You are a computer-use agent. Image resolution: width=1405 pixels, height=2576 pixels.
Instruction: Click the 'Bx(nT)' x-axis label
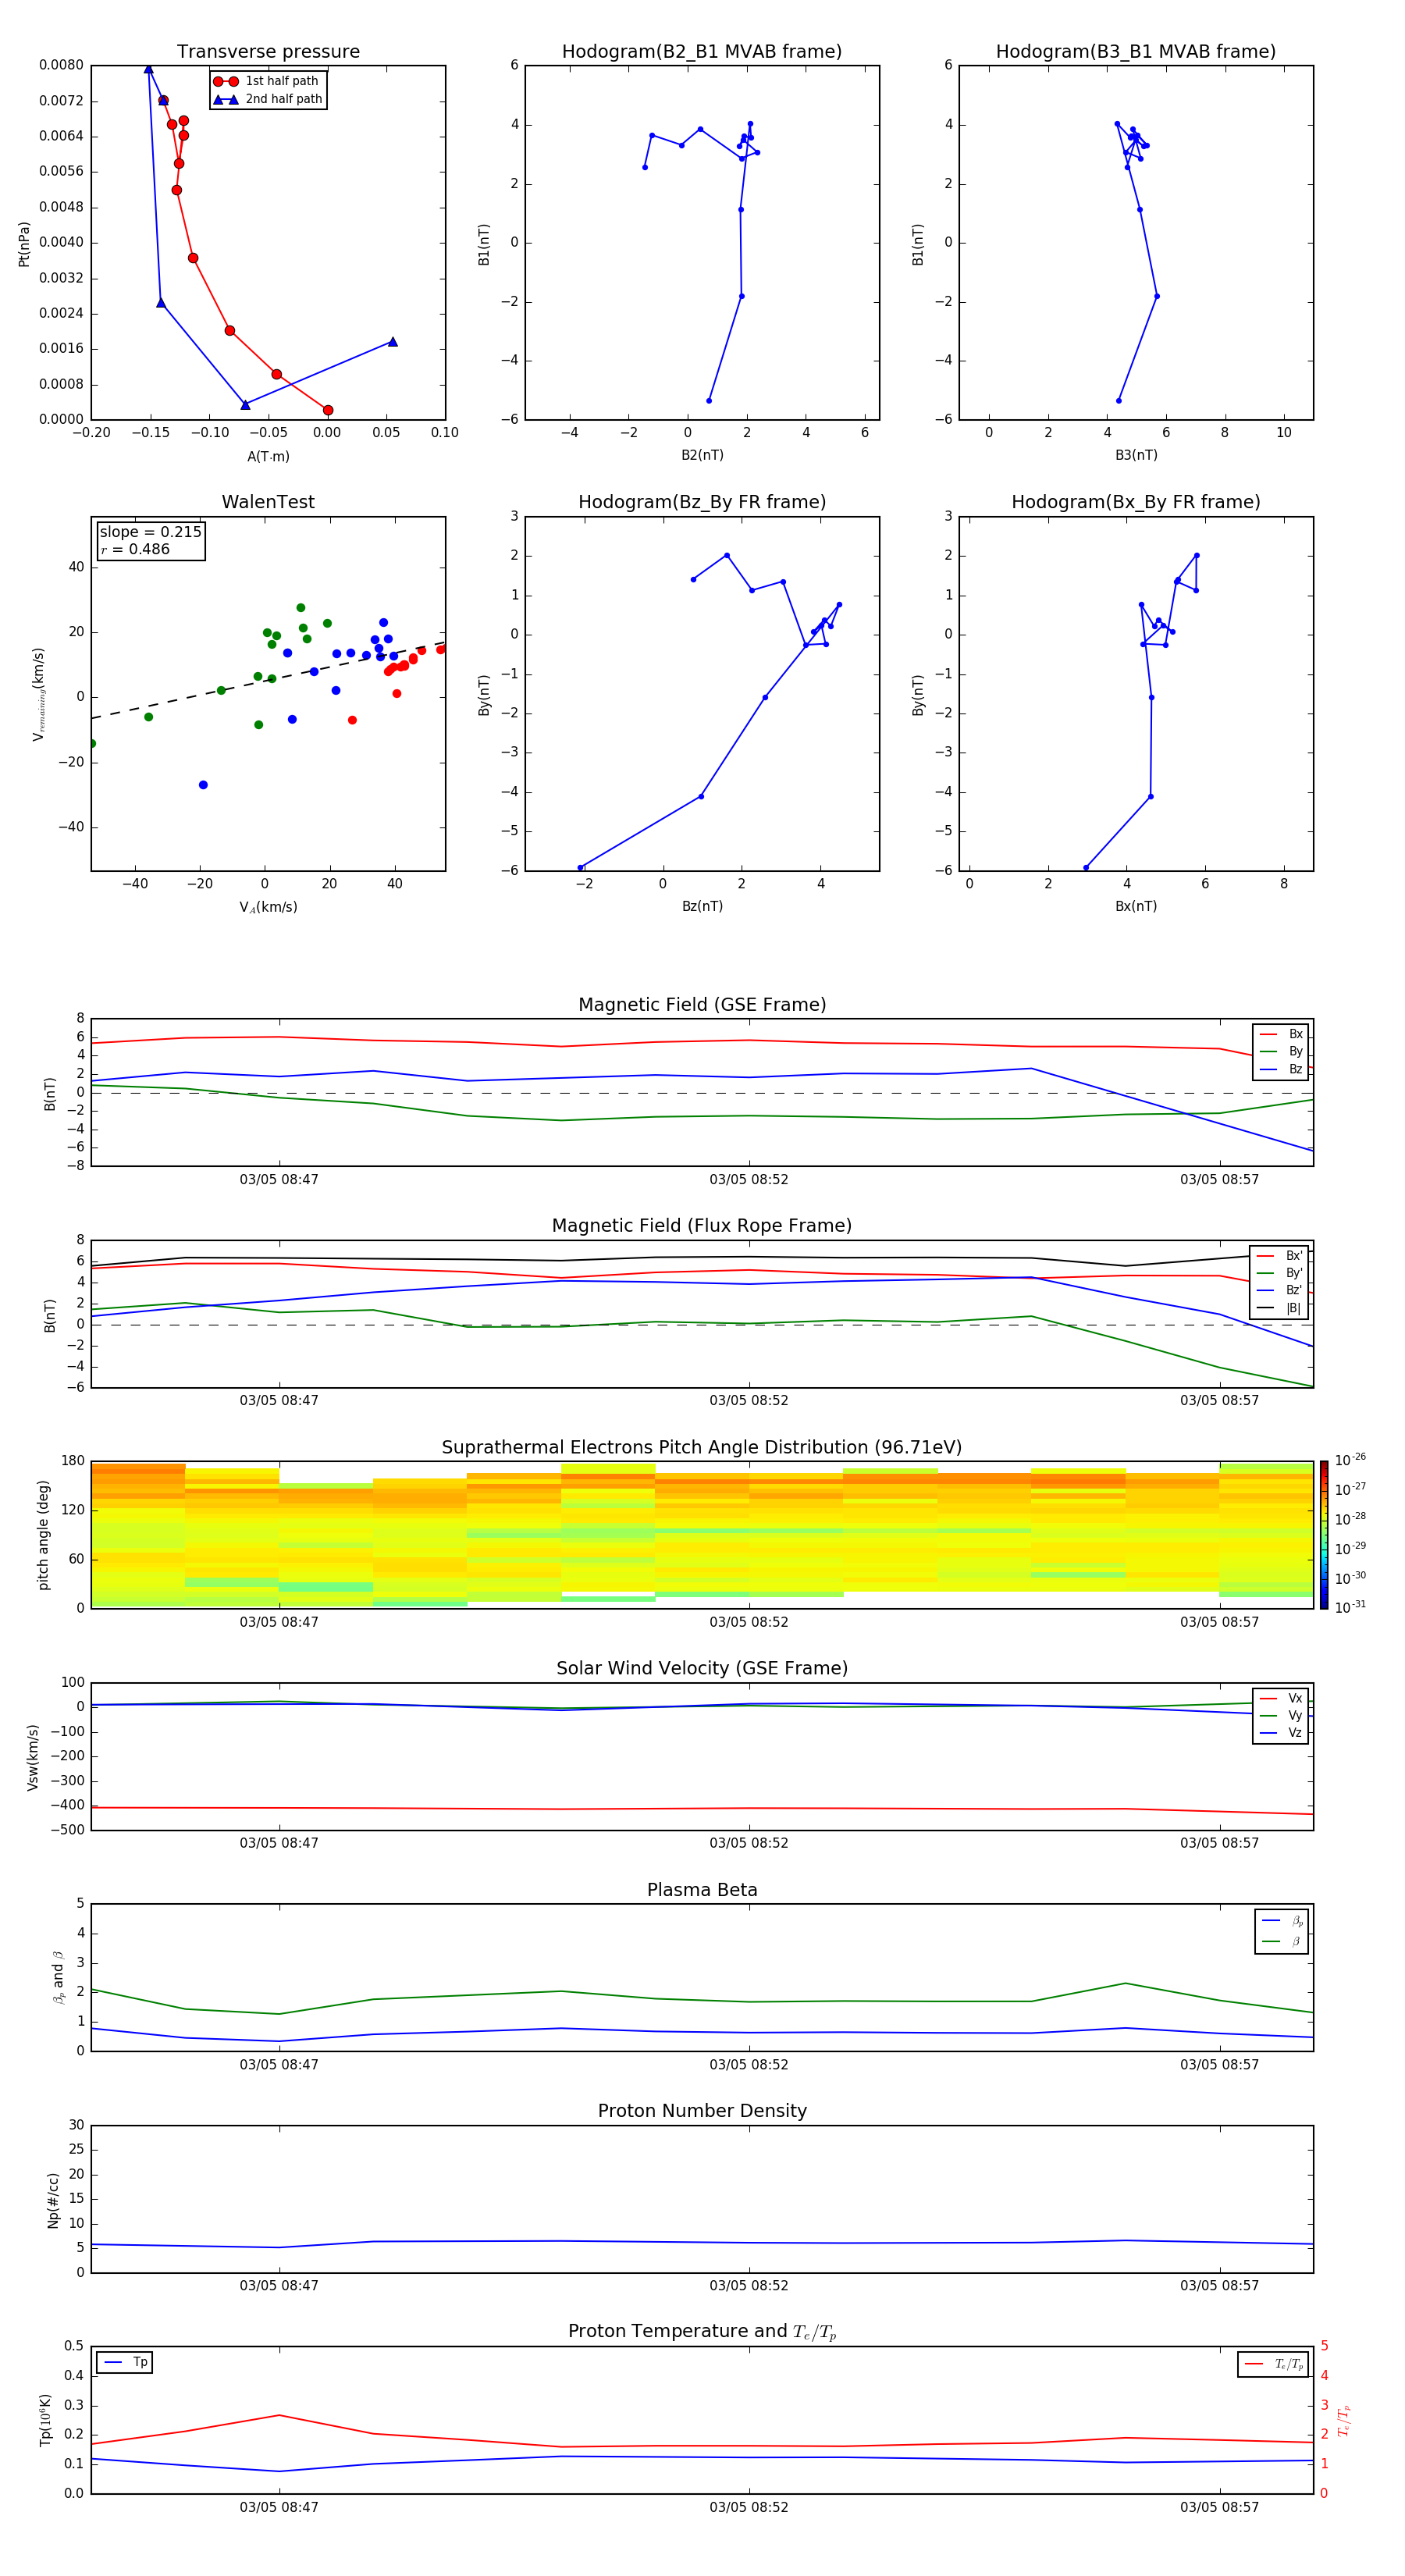[x=1136, y=906]
